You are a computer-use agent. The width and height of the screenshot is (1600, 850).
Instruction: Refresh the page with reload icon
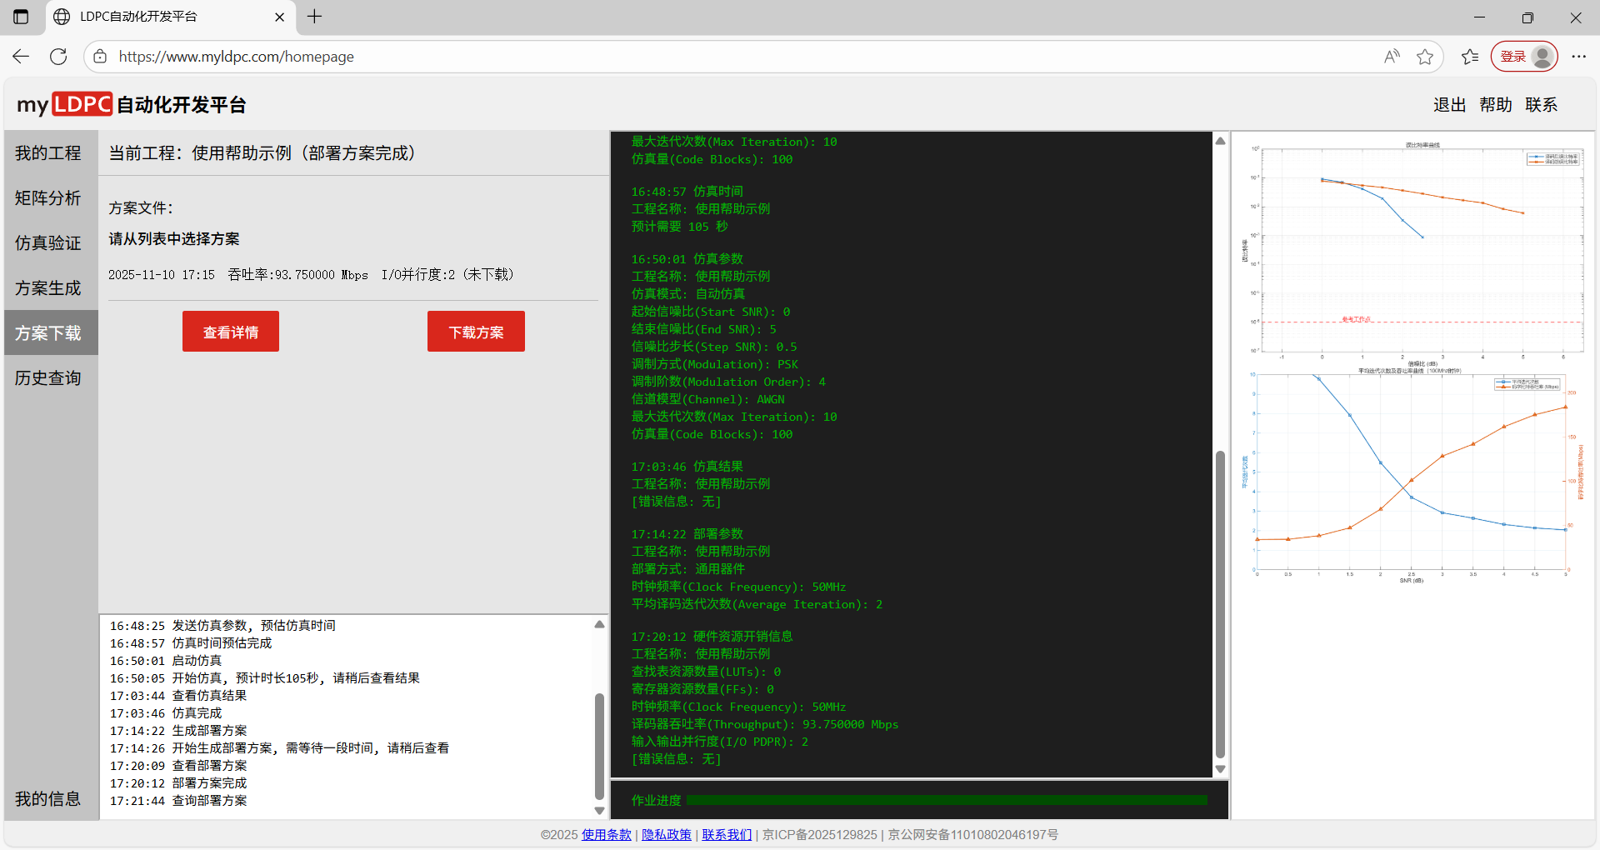[x=59, y=57]
